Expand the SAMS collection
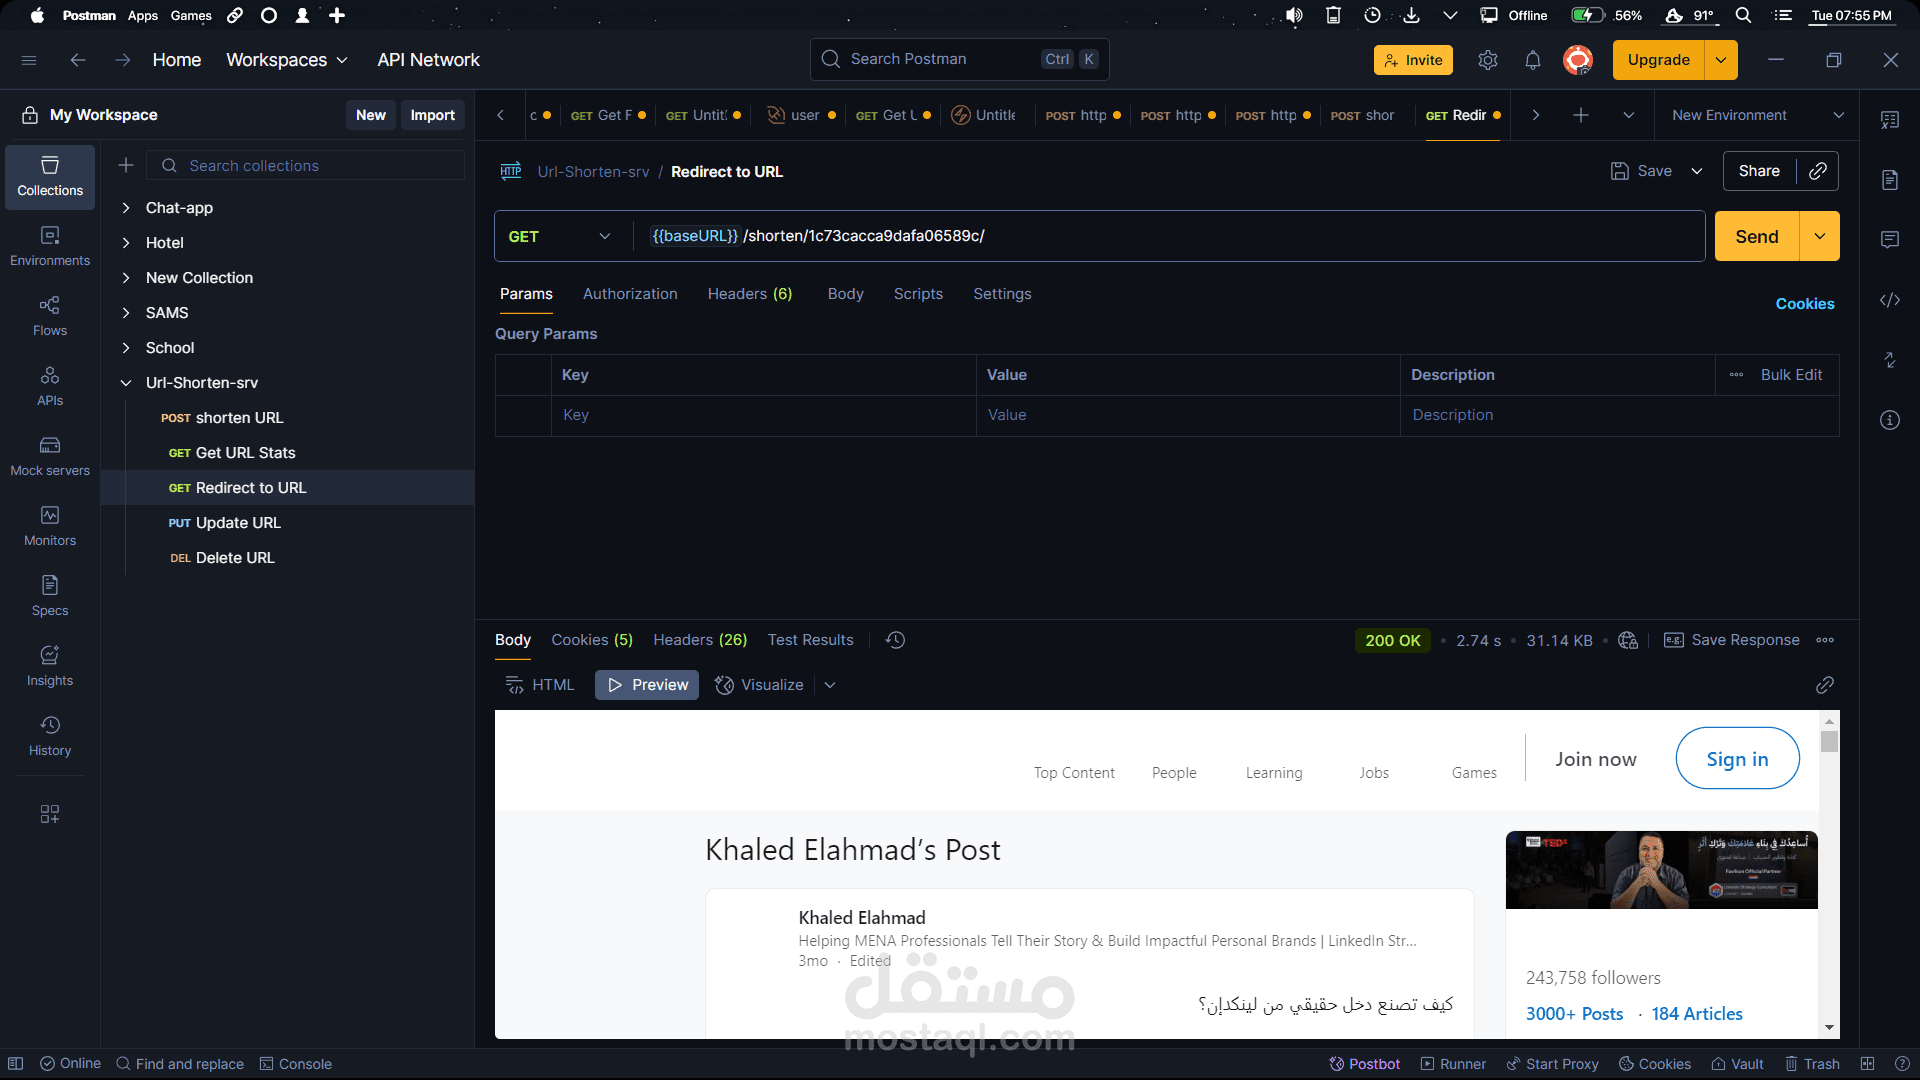 pyautogui.click(x=126, y=313)
